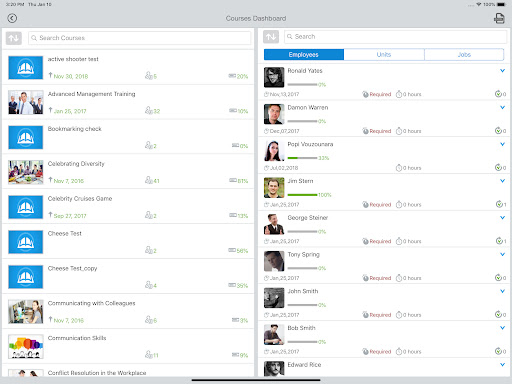Image resolution: width=512 pixels, height=384 pixels.
Task: Print the Courses Dashboard report
Action: pos(499,18)
